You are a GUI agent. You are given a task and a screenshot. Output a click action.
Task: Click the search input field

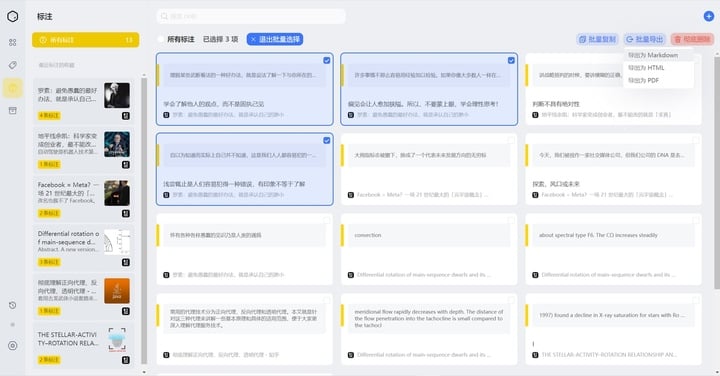pos(251,17)
